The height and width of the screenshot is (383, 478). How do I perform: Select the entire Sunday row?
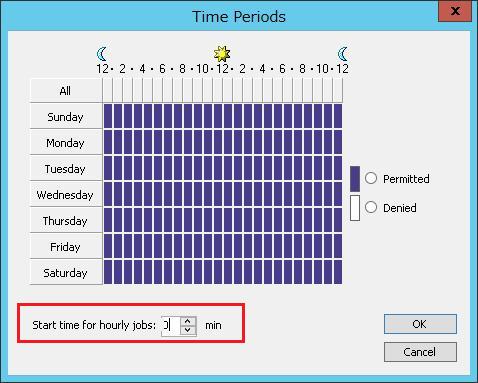66,116
